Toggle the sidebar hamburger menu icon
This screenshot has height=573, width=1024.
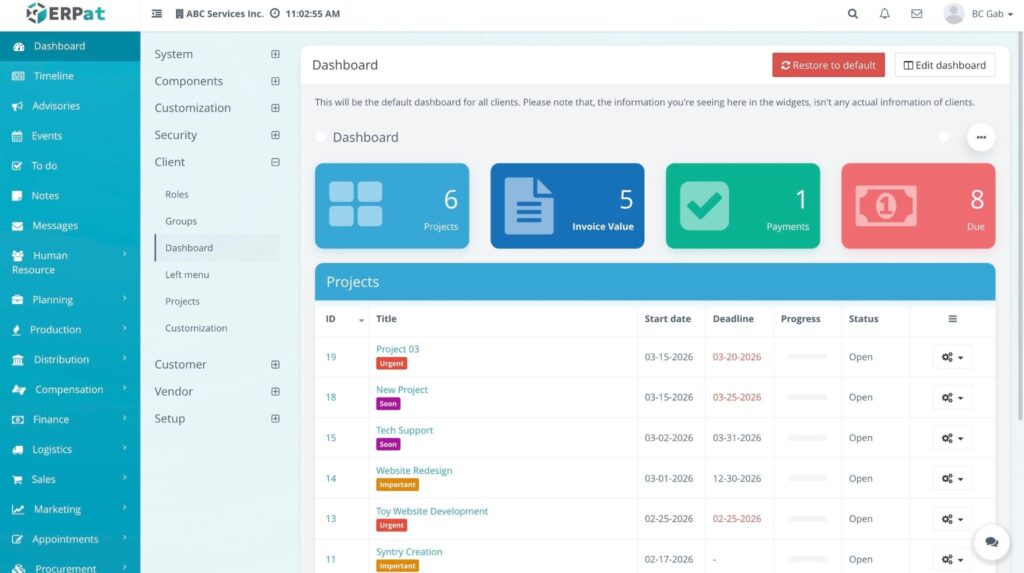coord(157,13)
